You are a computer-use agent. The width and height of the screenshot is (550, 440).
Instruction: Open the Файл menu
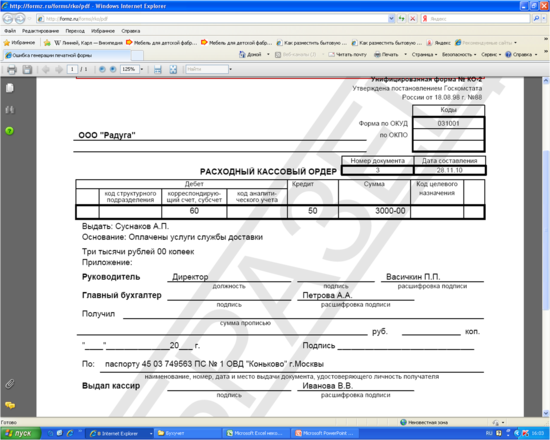click(10, 31)
